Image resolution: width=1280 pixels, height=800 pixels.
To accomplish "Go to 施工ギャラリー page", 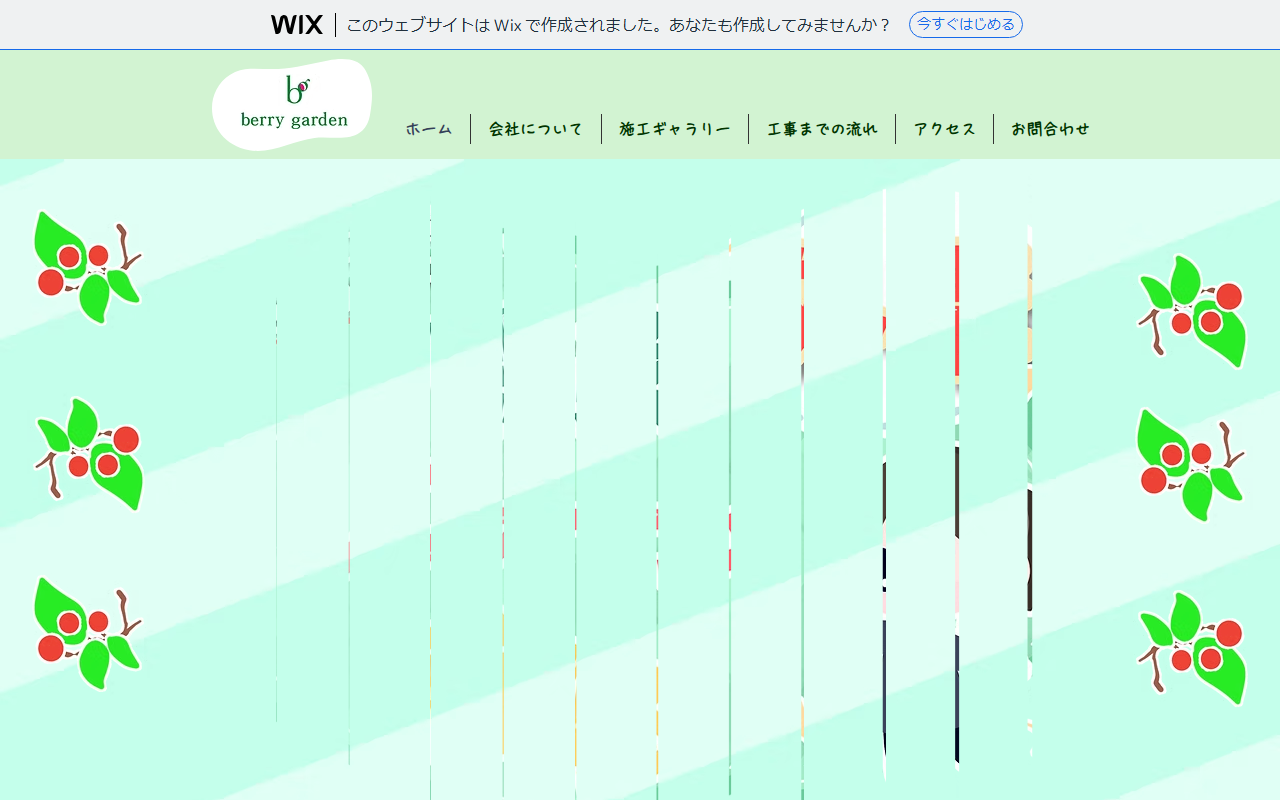I will click(x=675, y=129).
